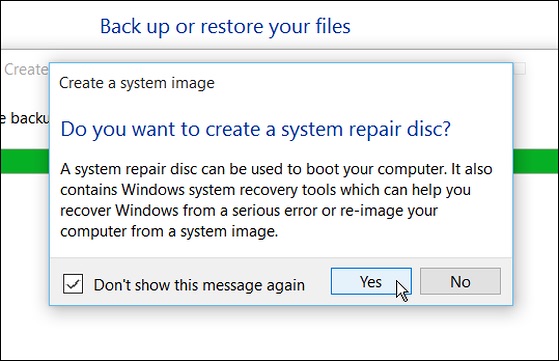The image size is (559, 361).
Task: Click the greyed-out 'Create' text behind the dialog
Action: coord(26,69)
